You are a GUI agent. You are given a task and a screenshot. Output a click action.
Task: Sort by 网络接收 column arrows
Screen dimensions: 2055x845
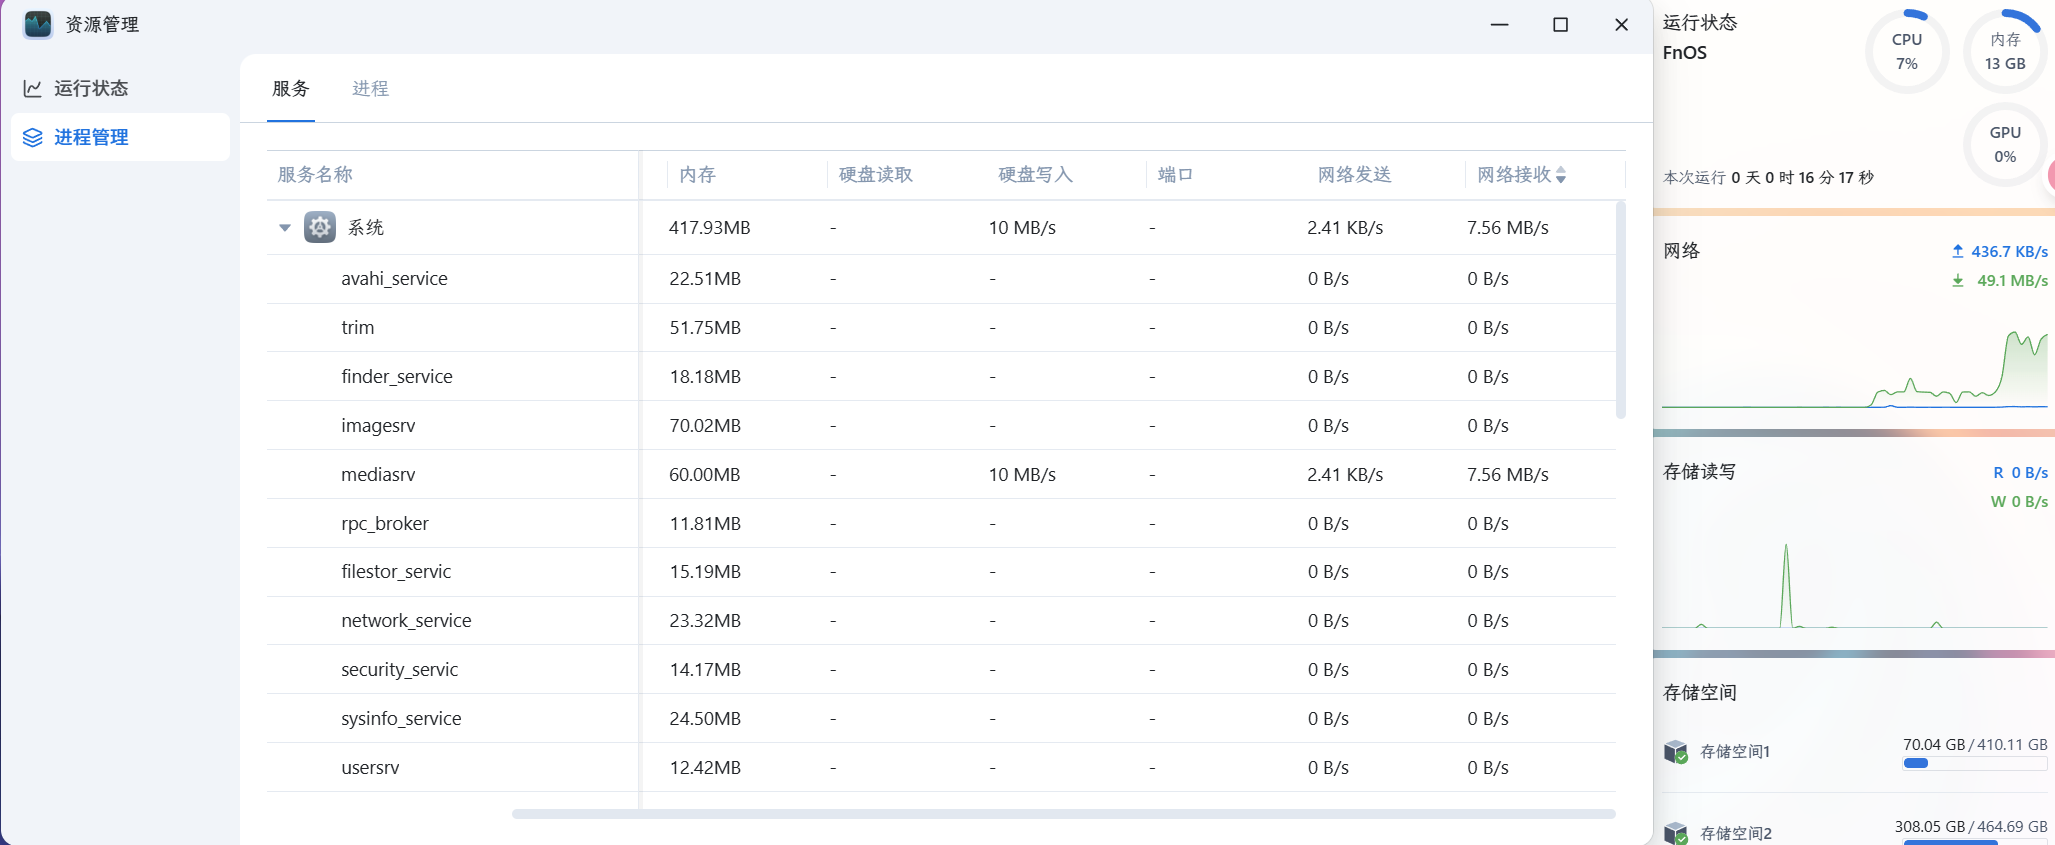[x=1561, y=175]
